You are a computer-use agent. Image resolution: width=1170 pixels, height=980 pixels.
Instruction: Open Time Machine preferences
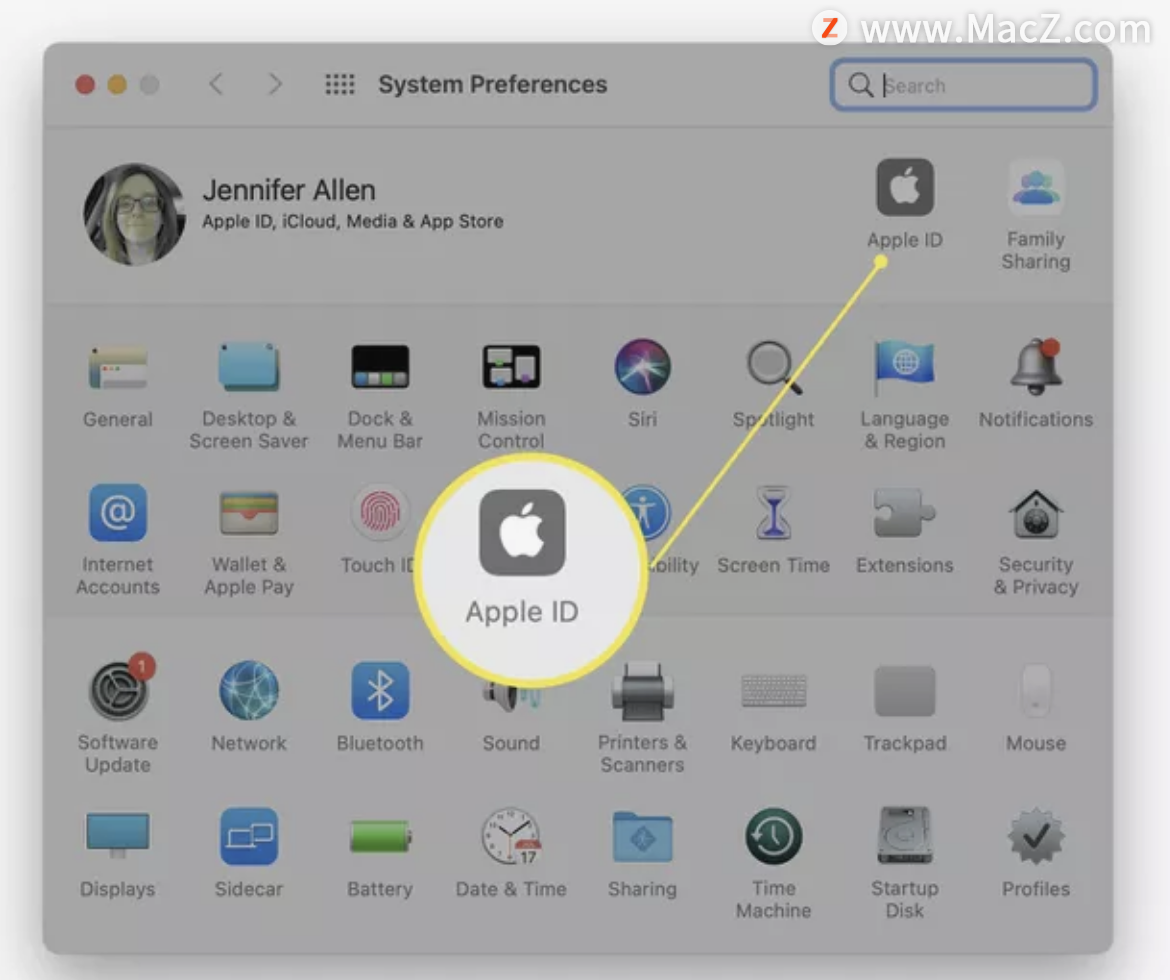[774, 836]
